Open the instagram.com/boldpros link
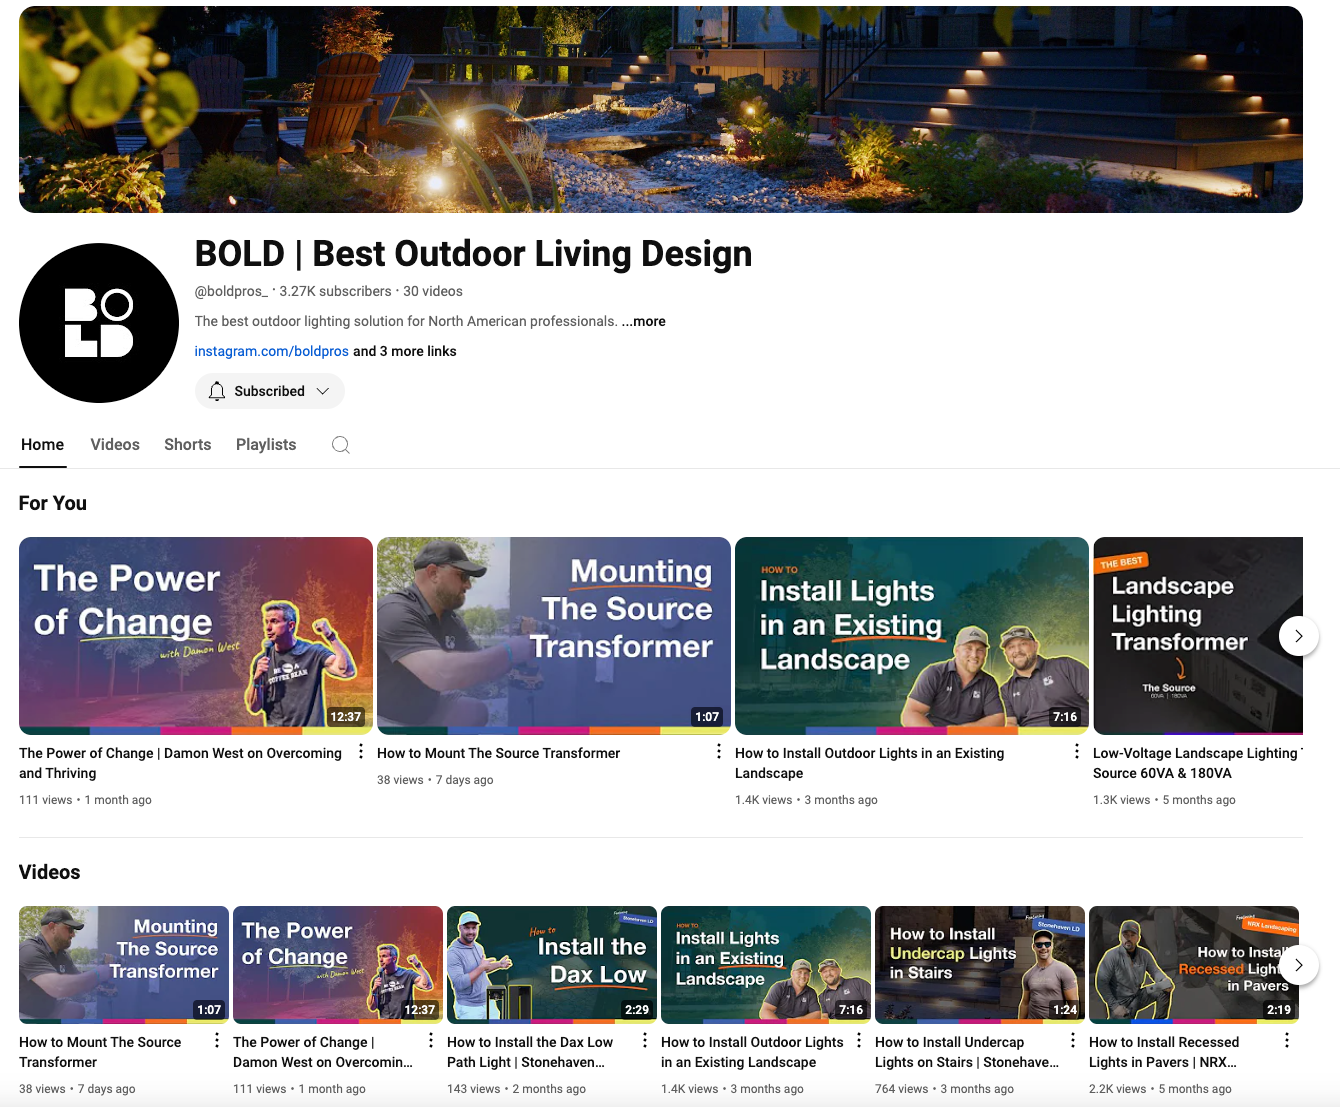Viewport: 1340px width, 1107px height. [x=271, y=351]
